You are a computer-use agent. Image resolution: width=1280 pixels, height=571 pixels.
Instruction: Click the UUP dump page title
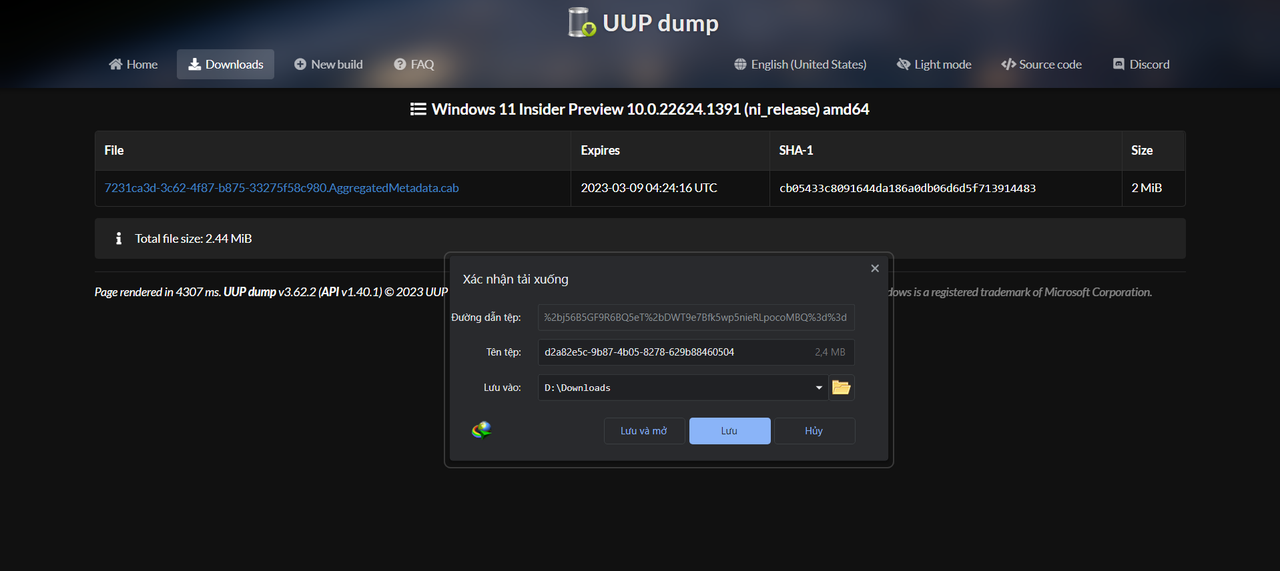pyautogui.click(x=660, y=23)
